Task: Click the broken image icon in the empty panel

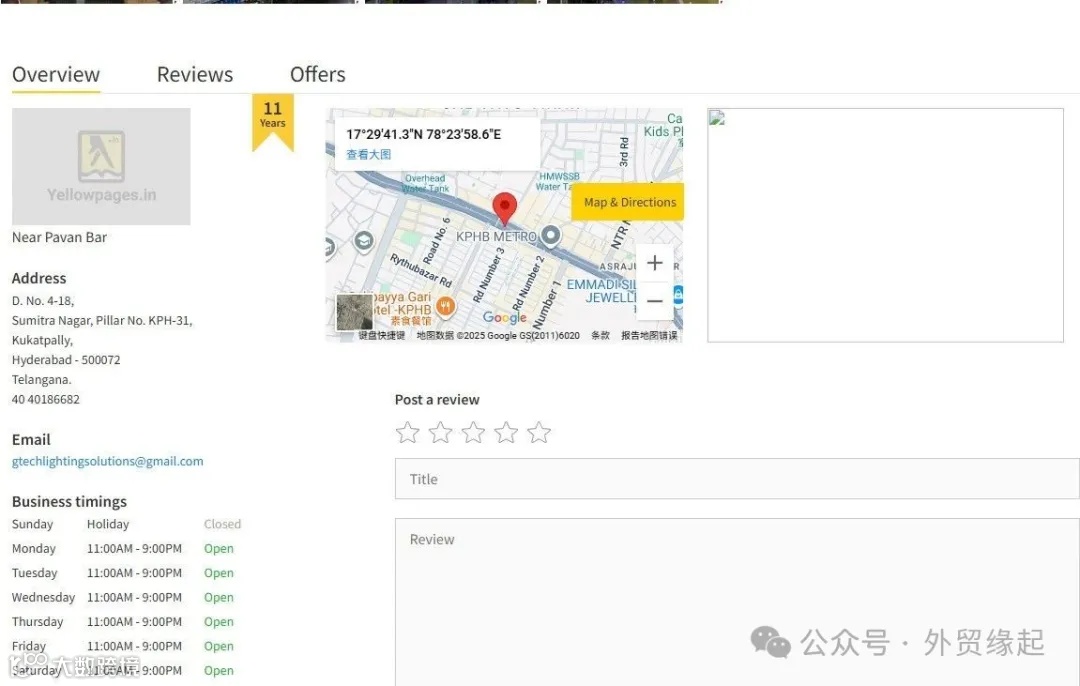Action: (717, 118)
